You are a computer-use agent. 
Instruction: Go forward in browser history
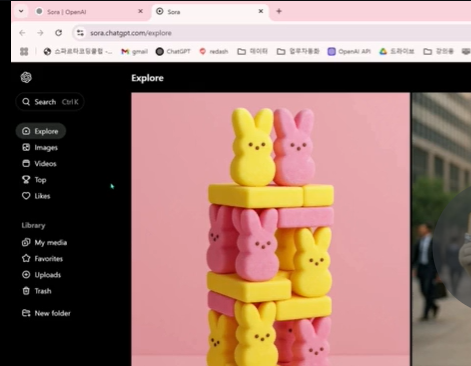point(40,33)
